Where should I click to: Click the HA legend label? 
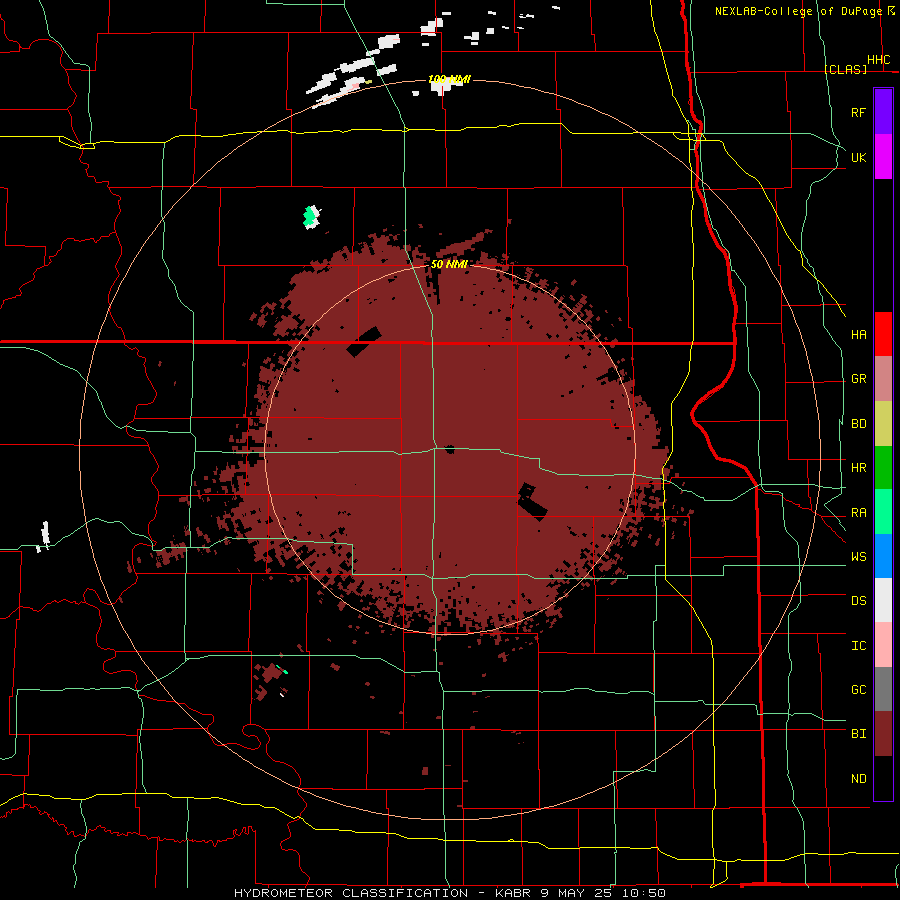click(858, 335)
